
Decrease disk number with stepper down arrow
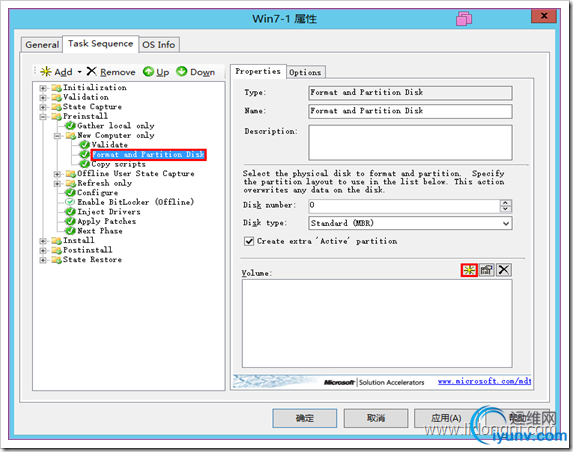(x=505, y=209)
